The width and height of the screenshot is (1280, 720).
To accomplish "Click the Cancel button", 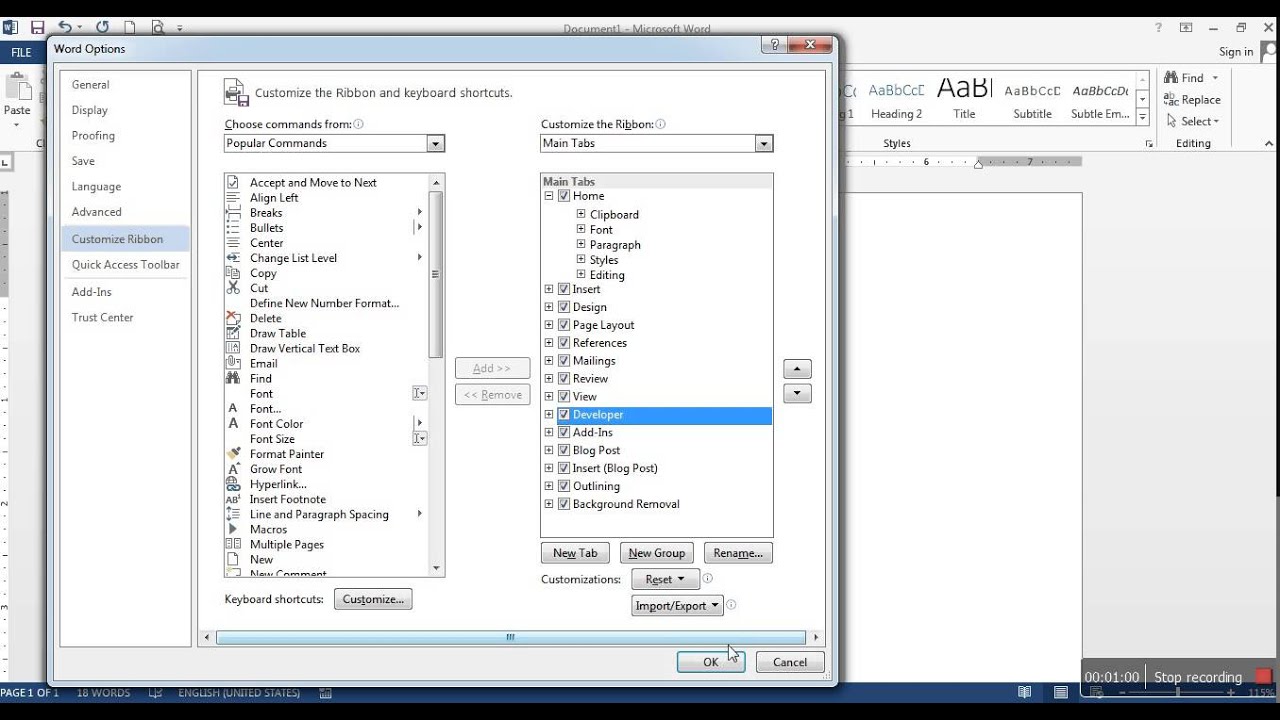I will coord(790,662).
